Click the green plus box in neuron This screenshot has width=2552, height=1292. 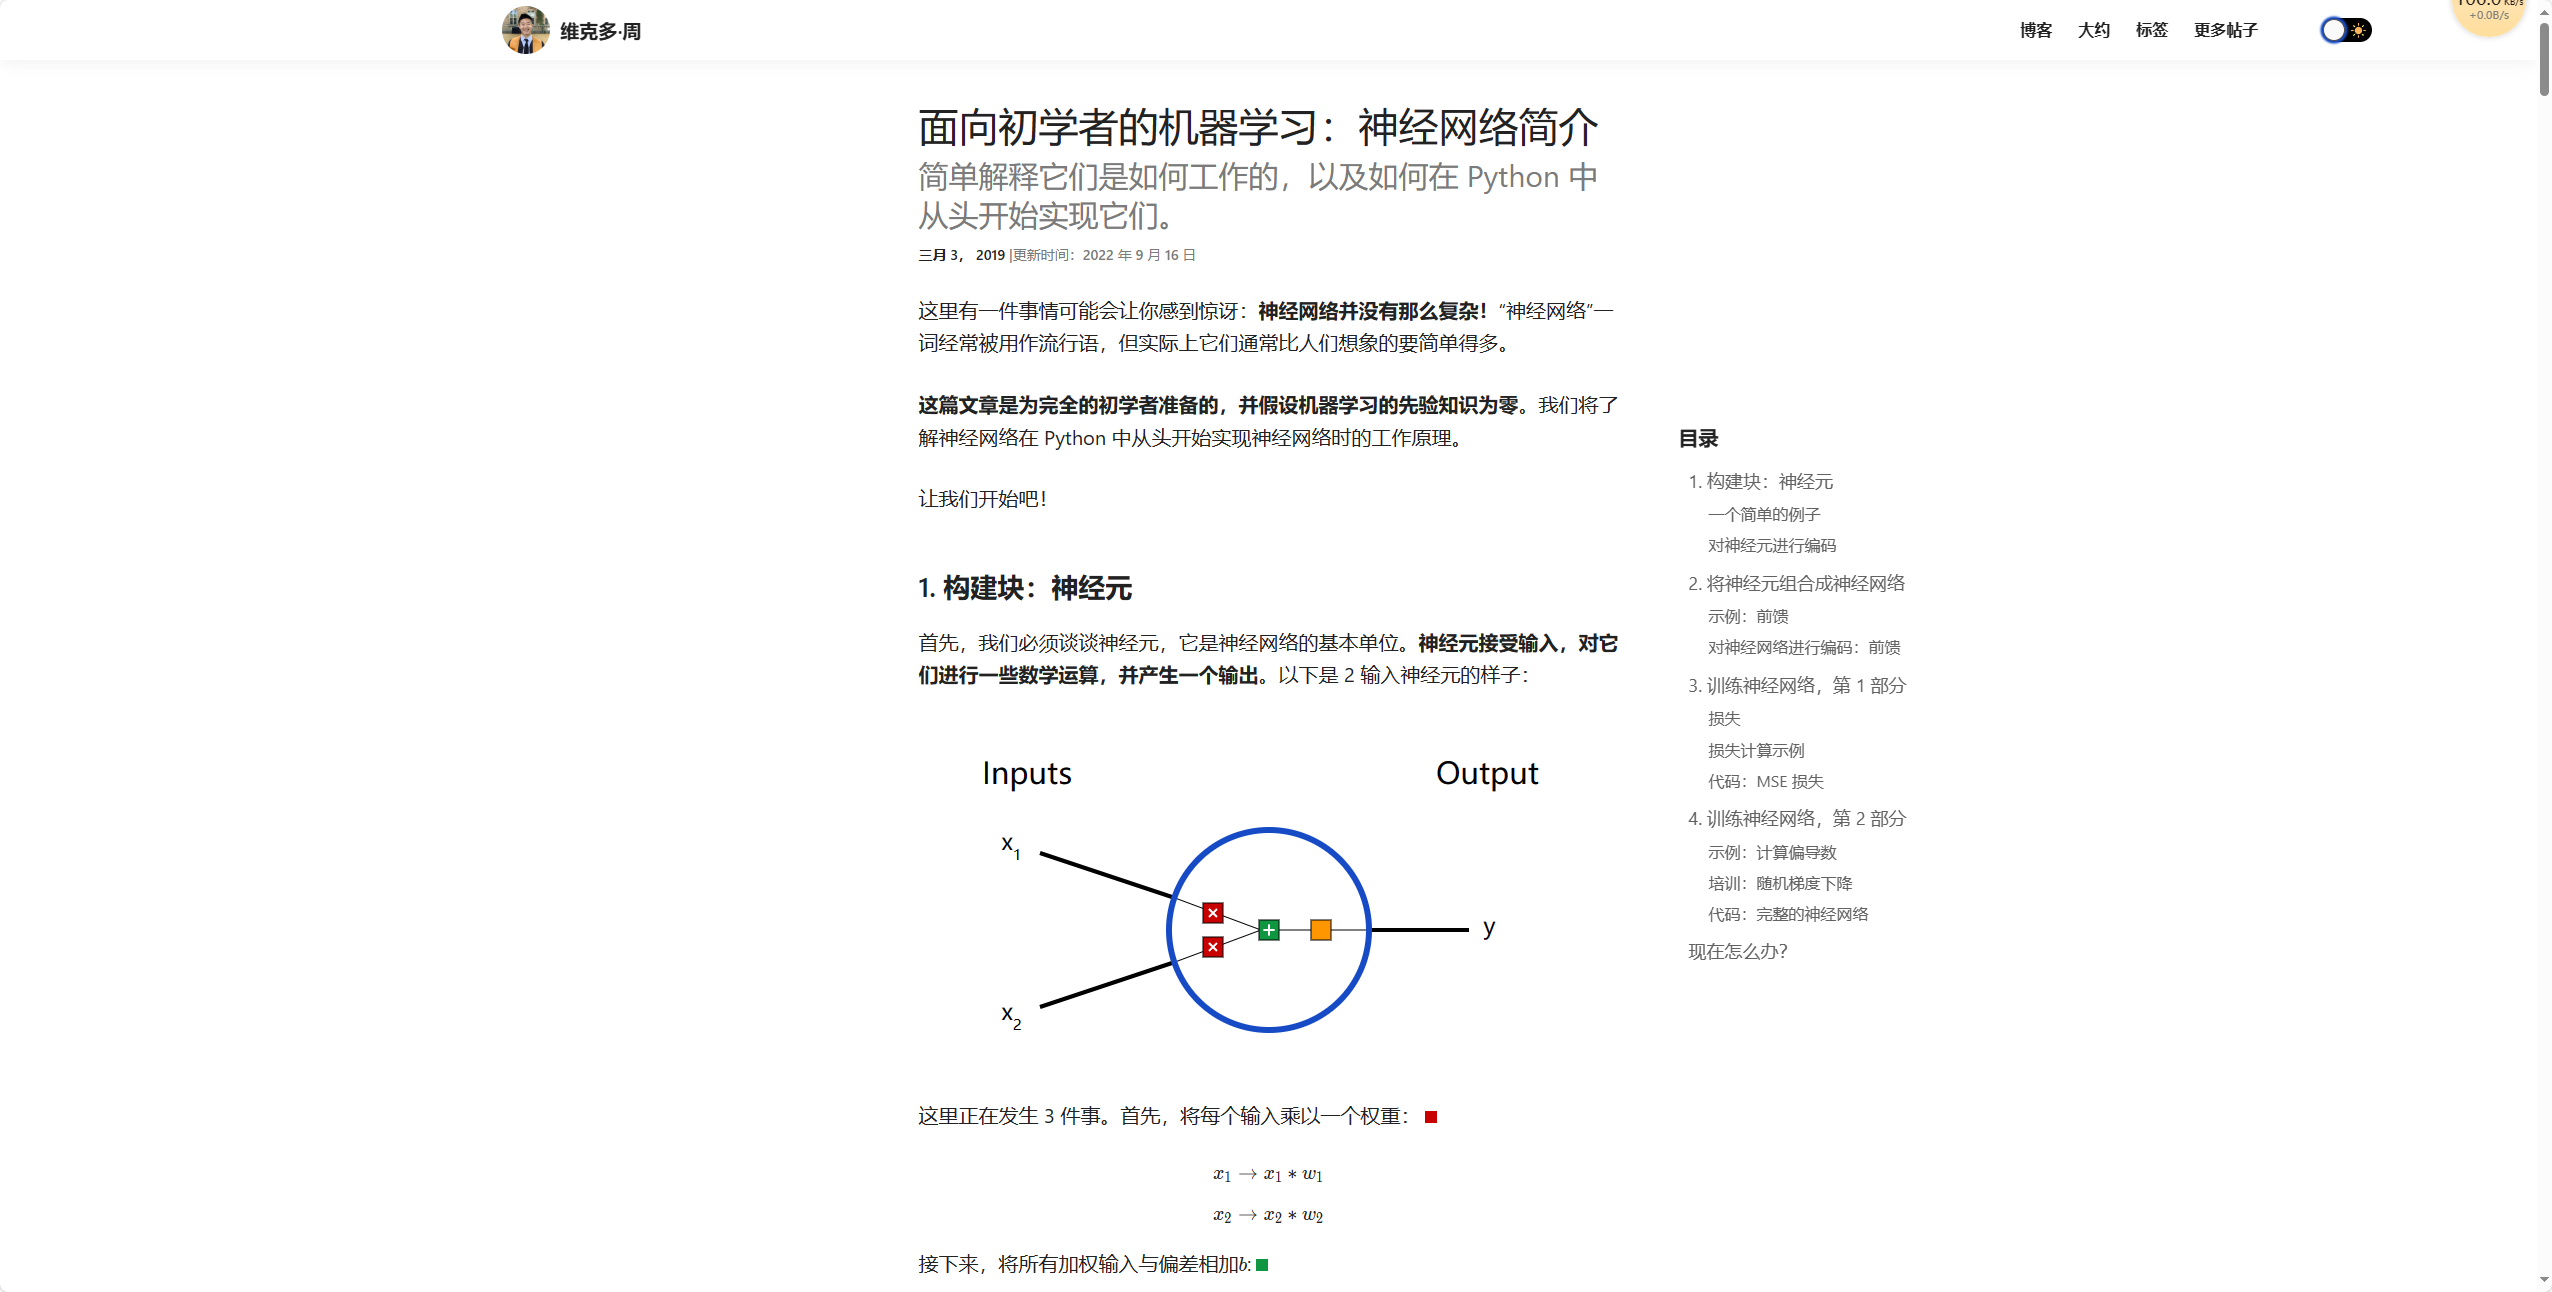click(1268, 930)
